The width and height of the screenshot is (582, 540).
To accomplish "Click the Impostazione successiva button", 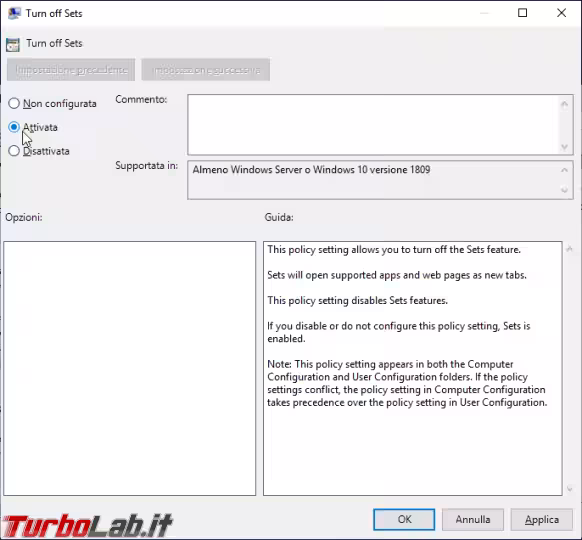I will coord(206,69).
